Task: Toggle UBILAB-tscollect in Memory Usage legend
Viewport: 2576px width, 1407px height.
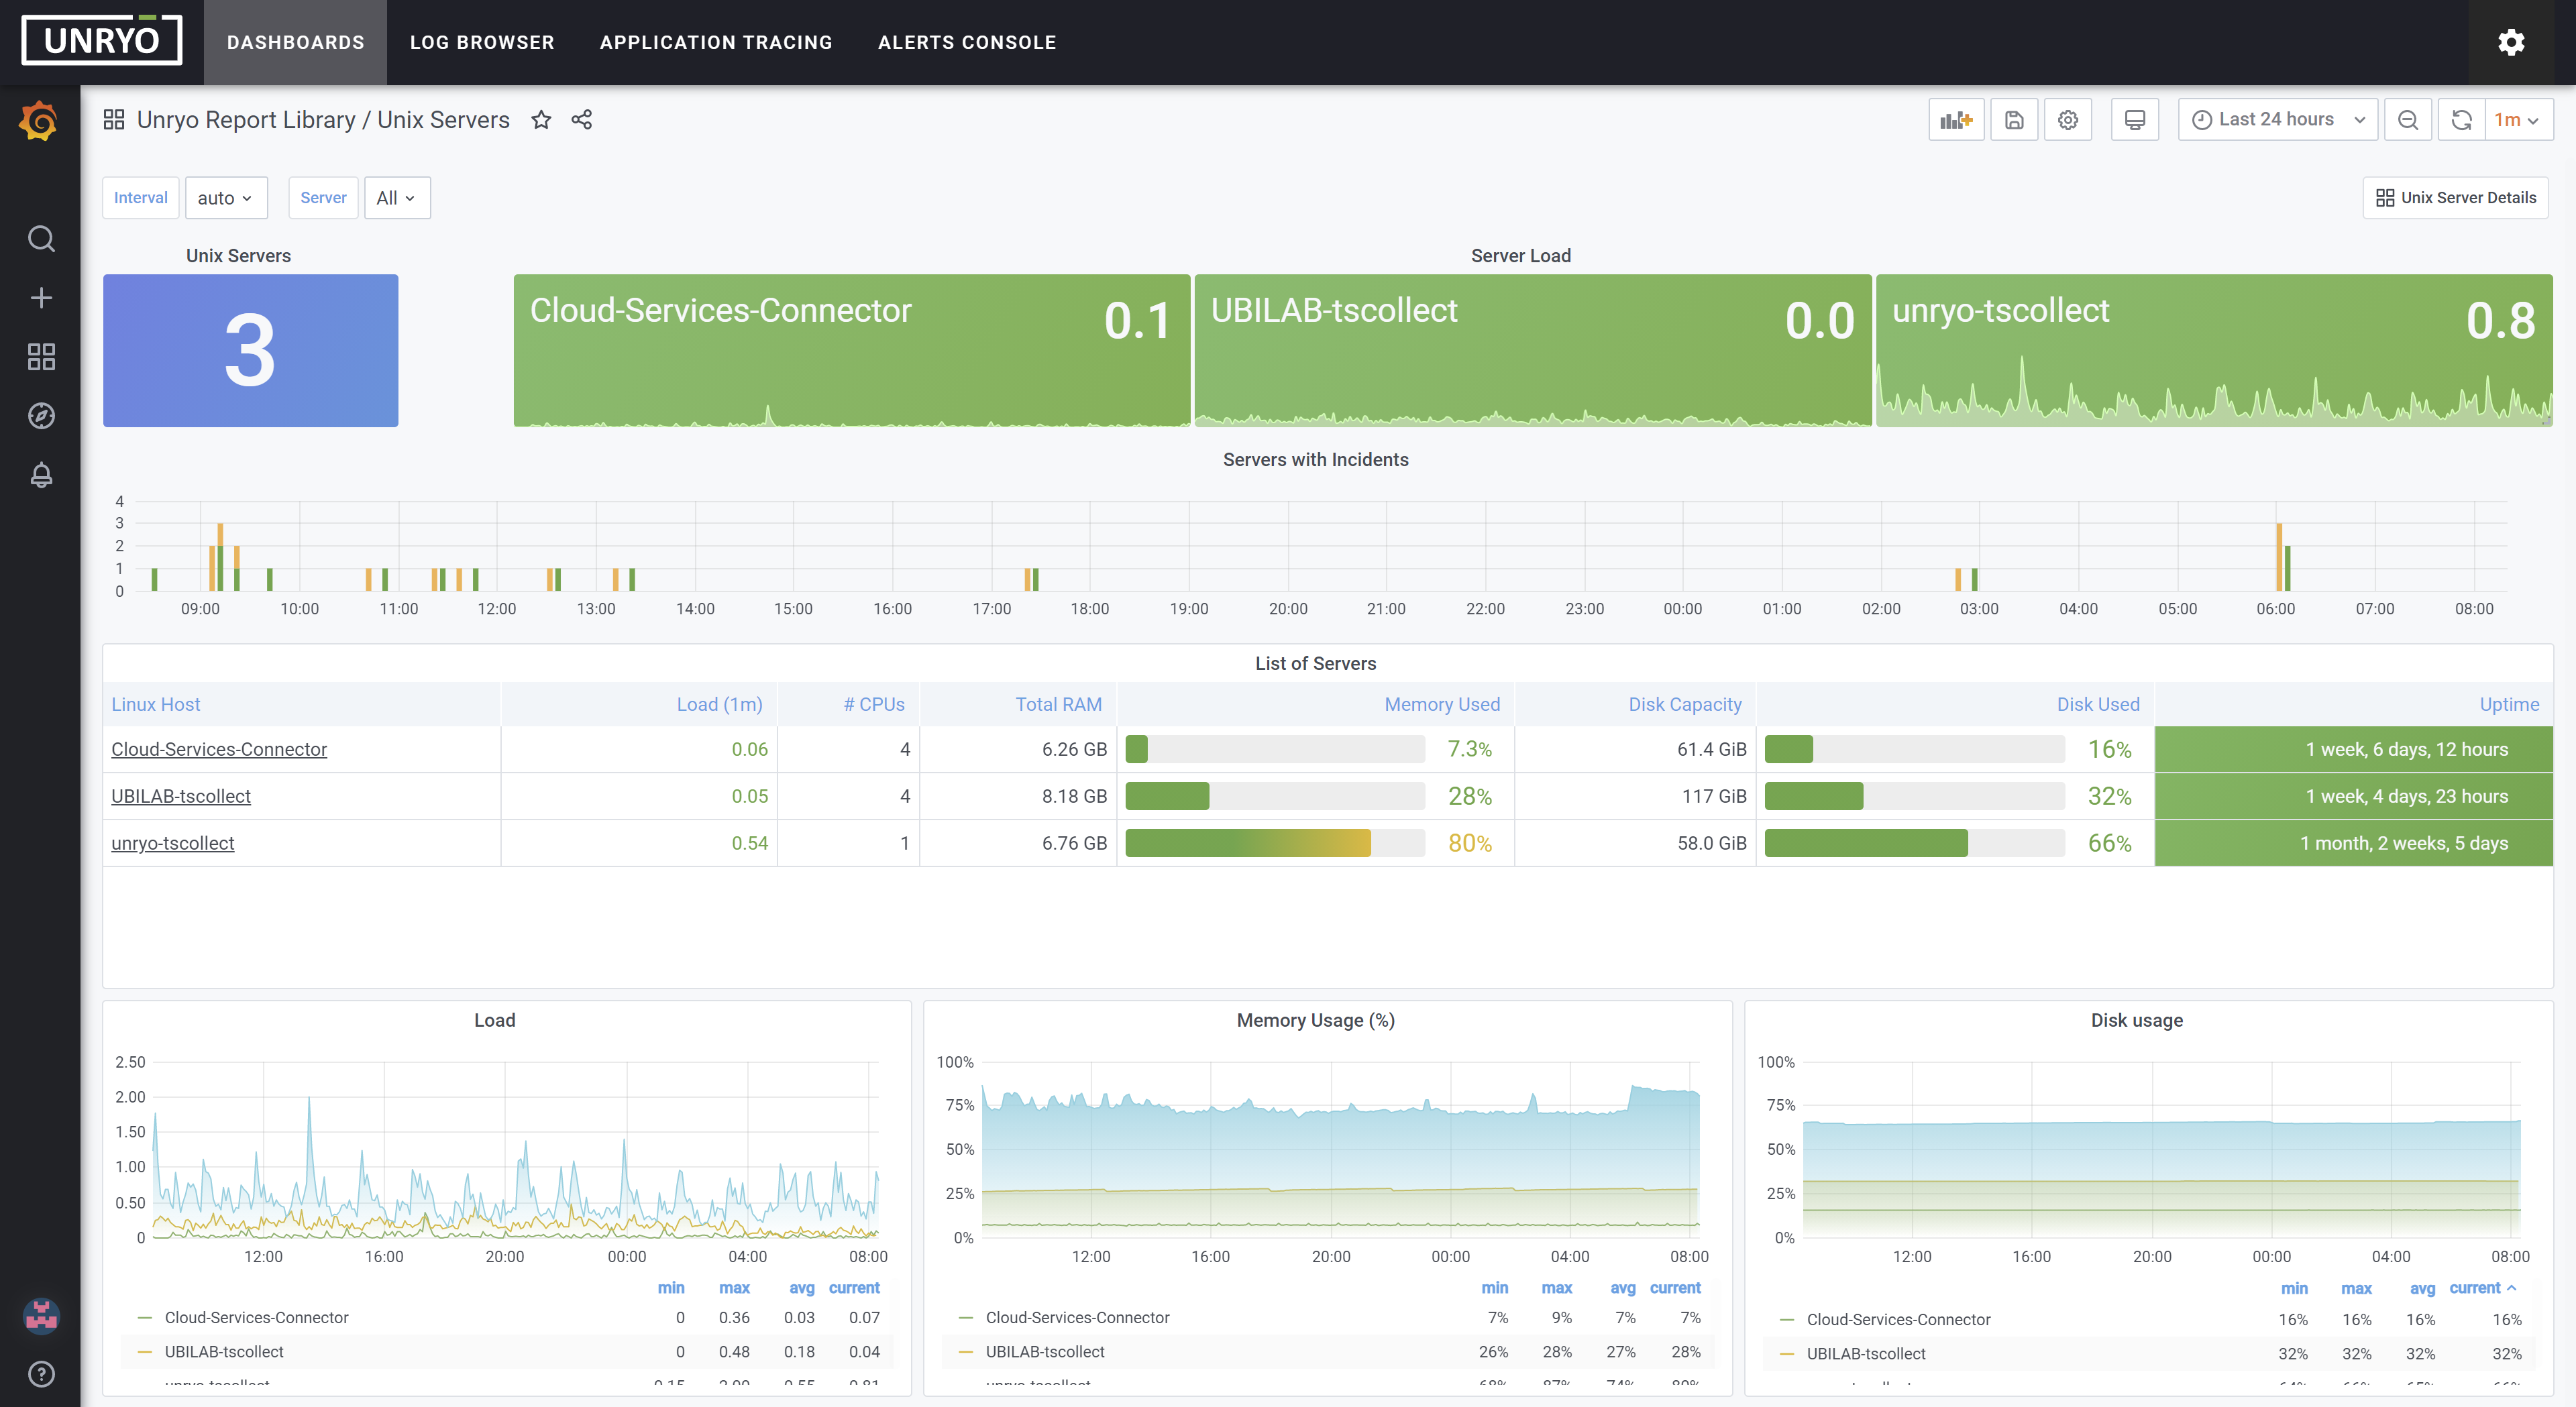Action: (1045, 1352)
